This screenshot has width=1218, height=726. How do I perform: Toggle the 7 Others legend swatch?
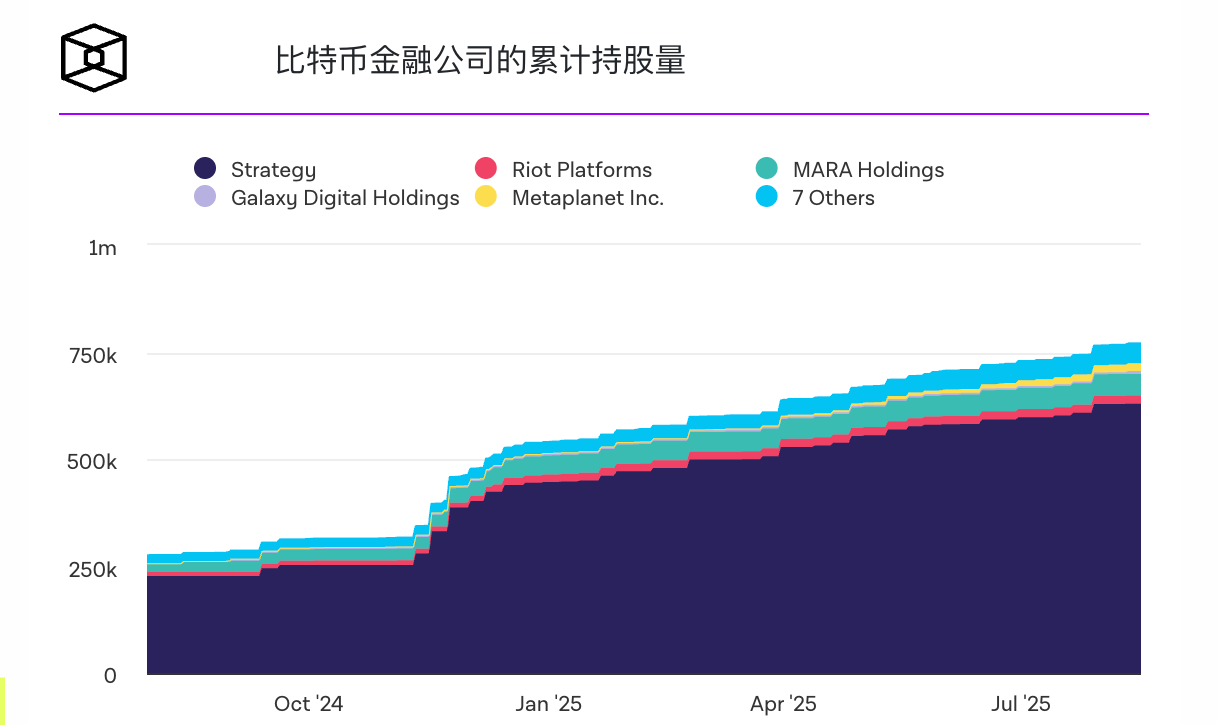[767, 197]
